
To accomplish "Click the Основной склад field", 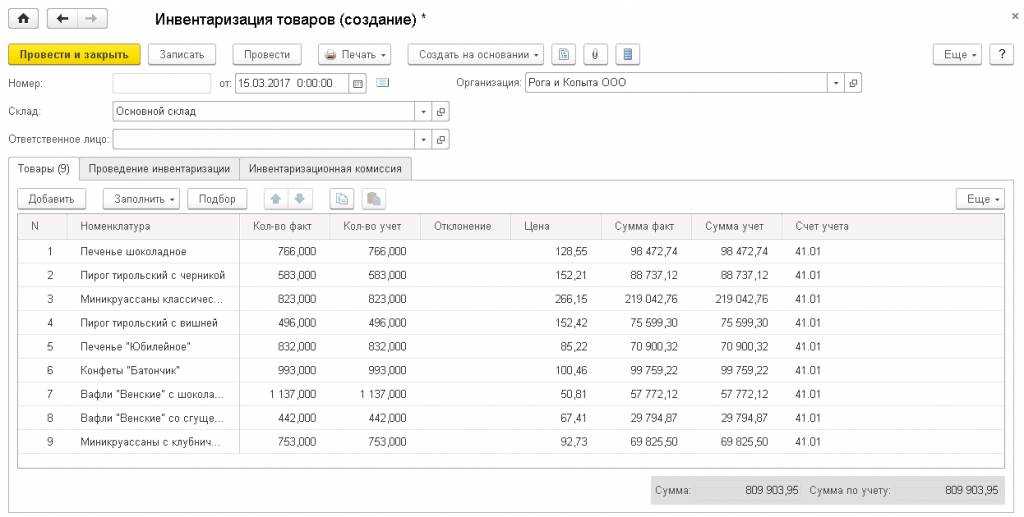I will point(264,112).
